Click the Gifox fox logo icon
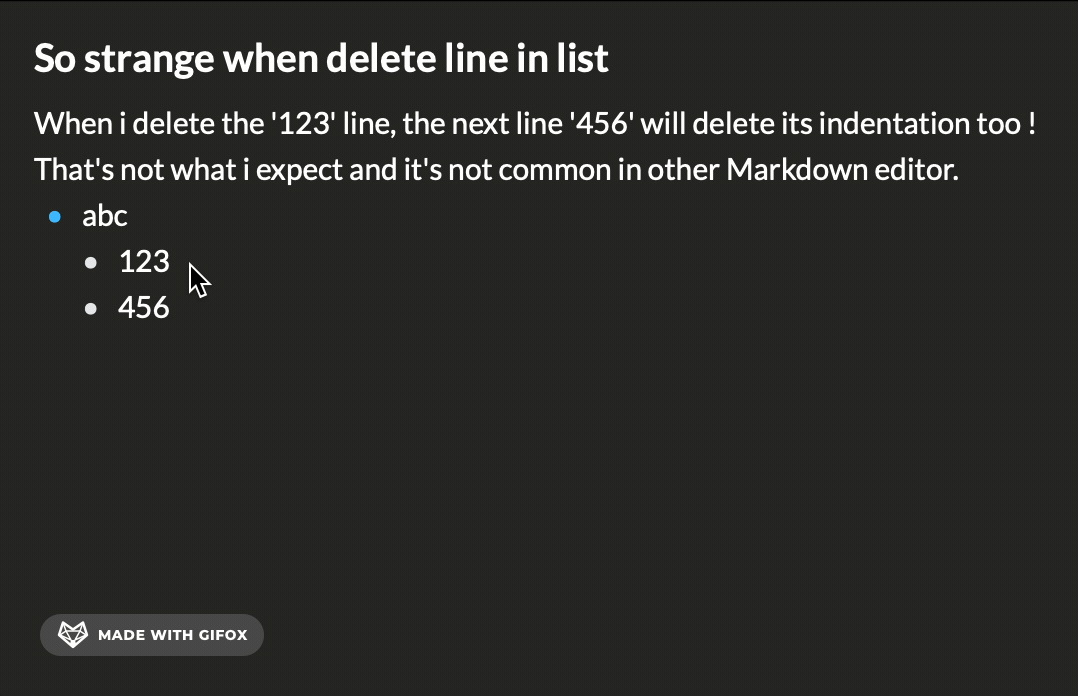1078x696 pixels. pyautogui.click(x=72, y=635)
